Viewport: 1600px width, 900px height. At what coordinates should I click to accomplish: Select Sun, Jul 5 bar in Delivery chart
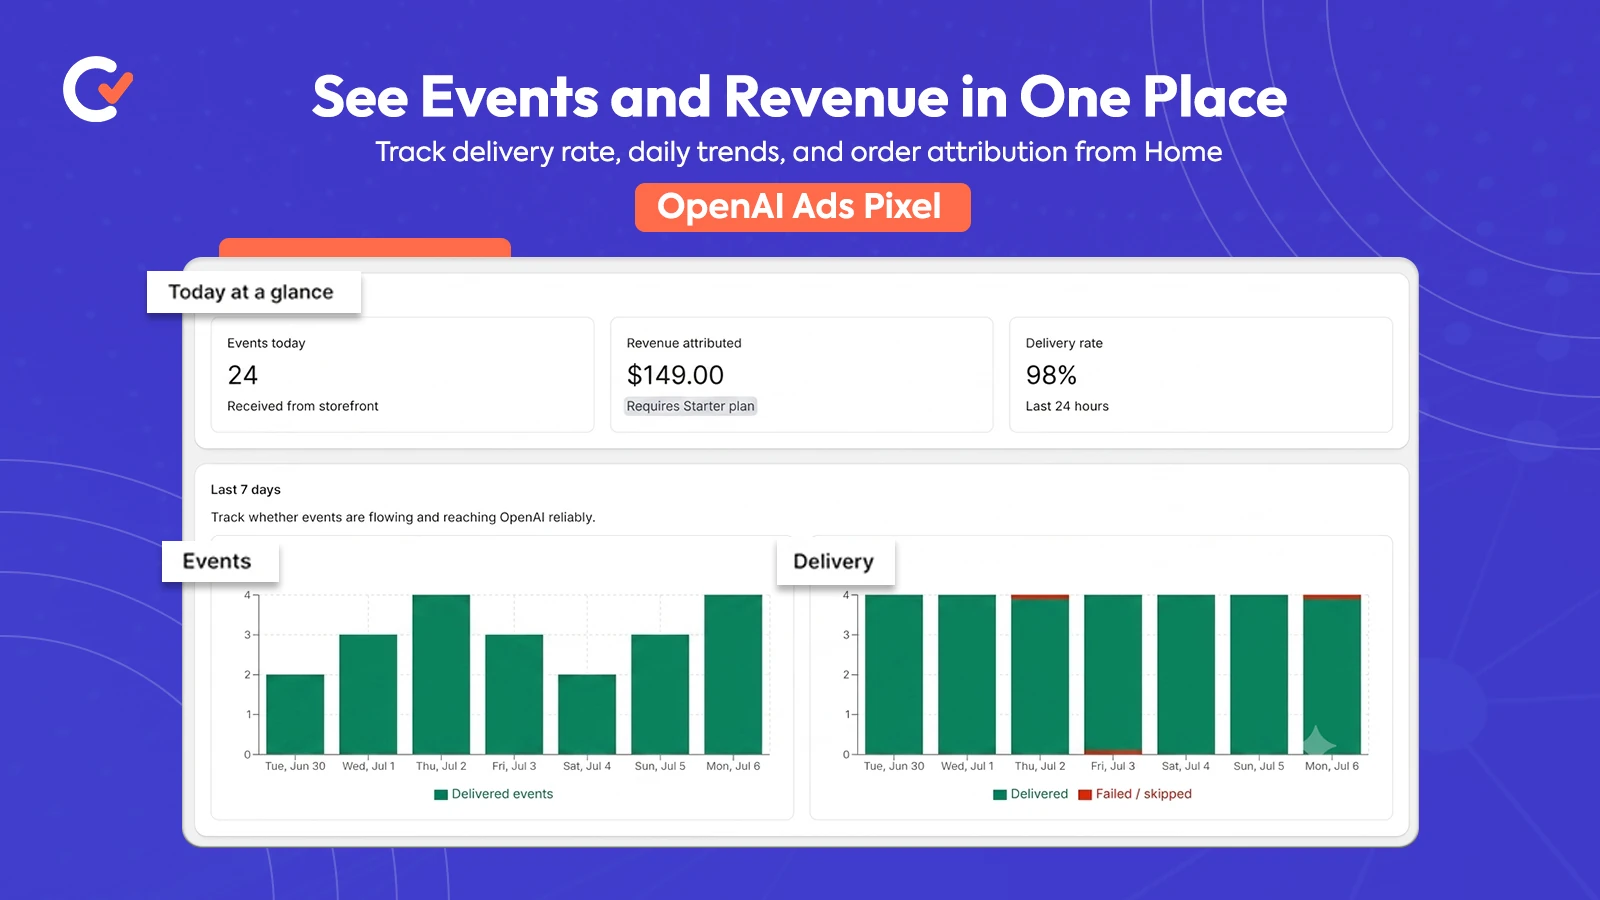click(x=1259, y=674)
